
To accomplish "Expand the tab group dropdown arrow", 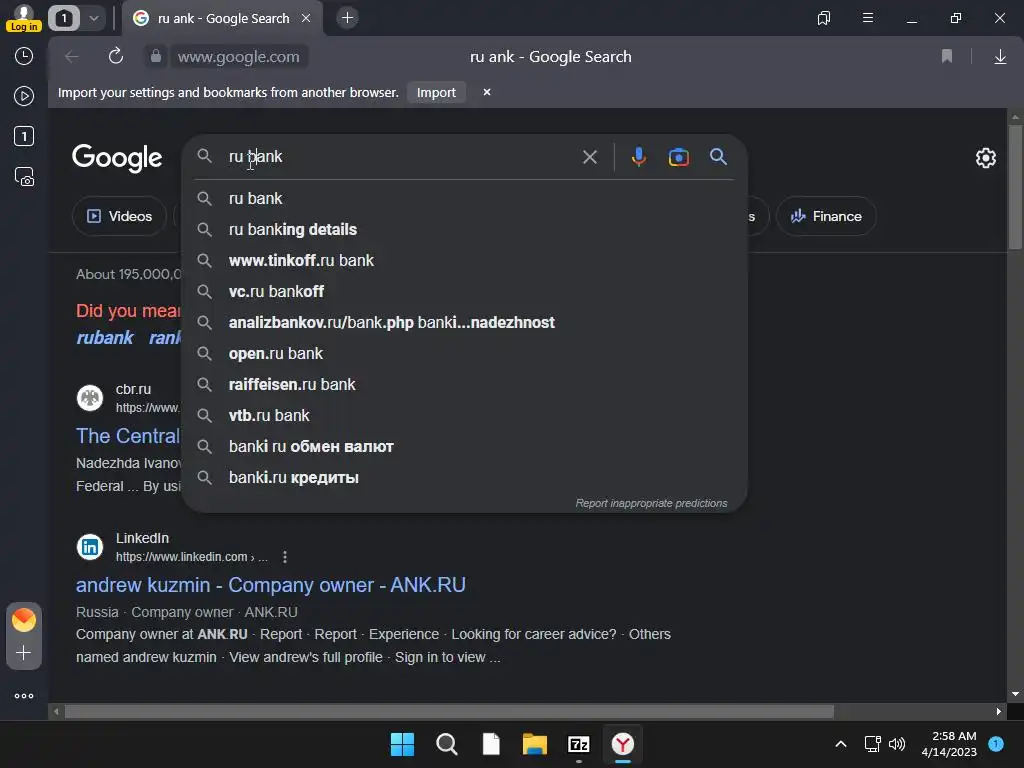I will pyautogui.click(x=94, y=18).
